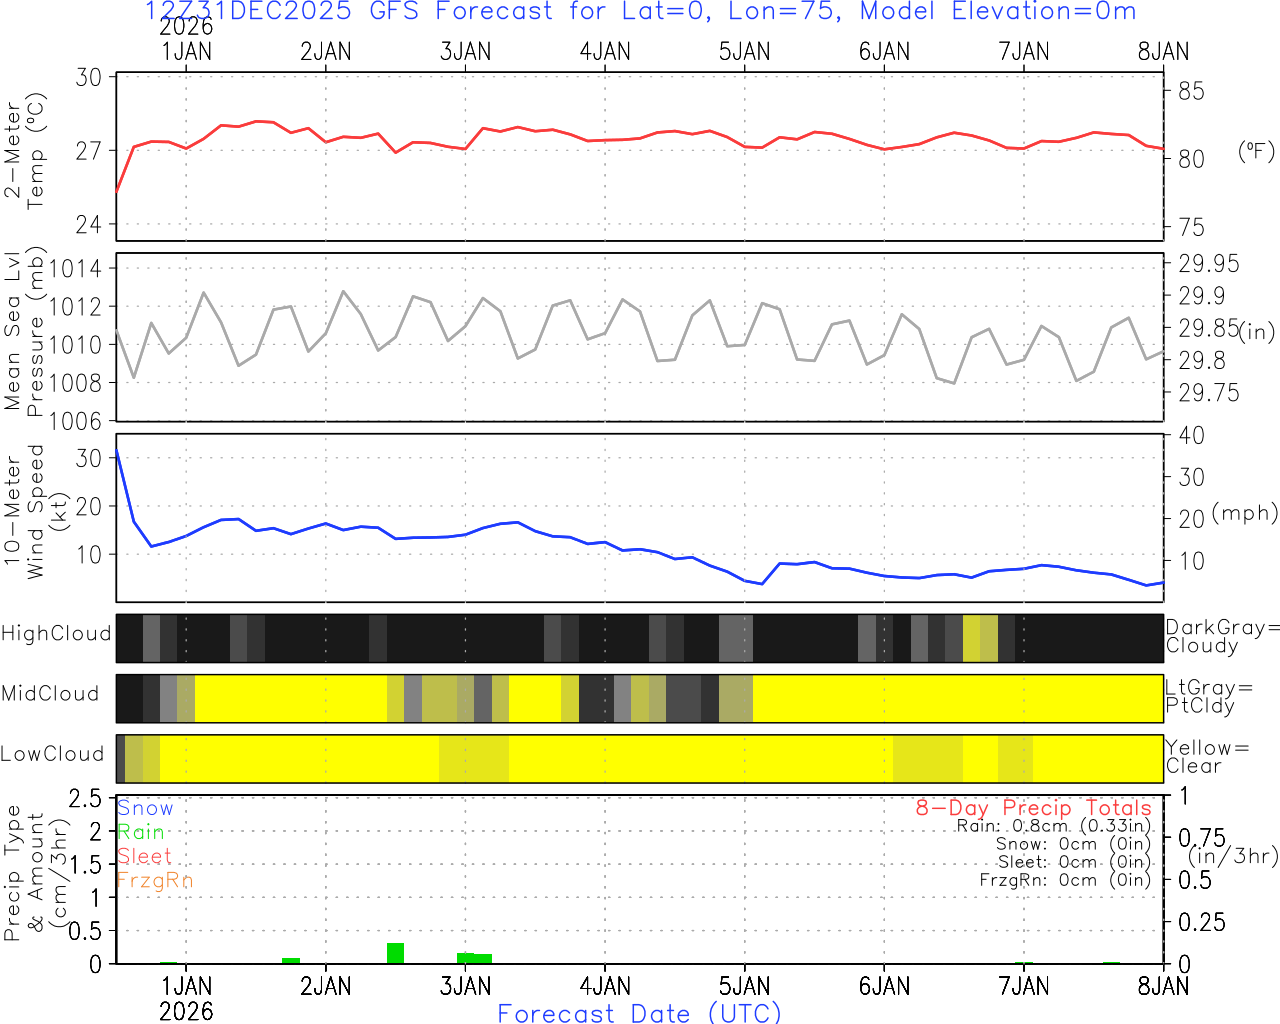Click the 8-Day Precip Totals heading

[1033, 807]
